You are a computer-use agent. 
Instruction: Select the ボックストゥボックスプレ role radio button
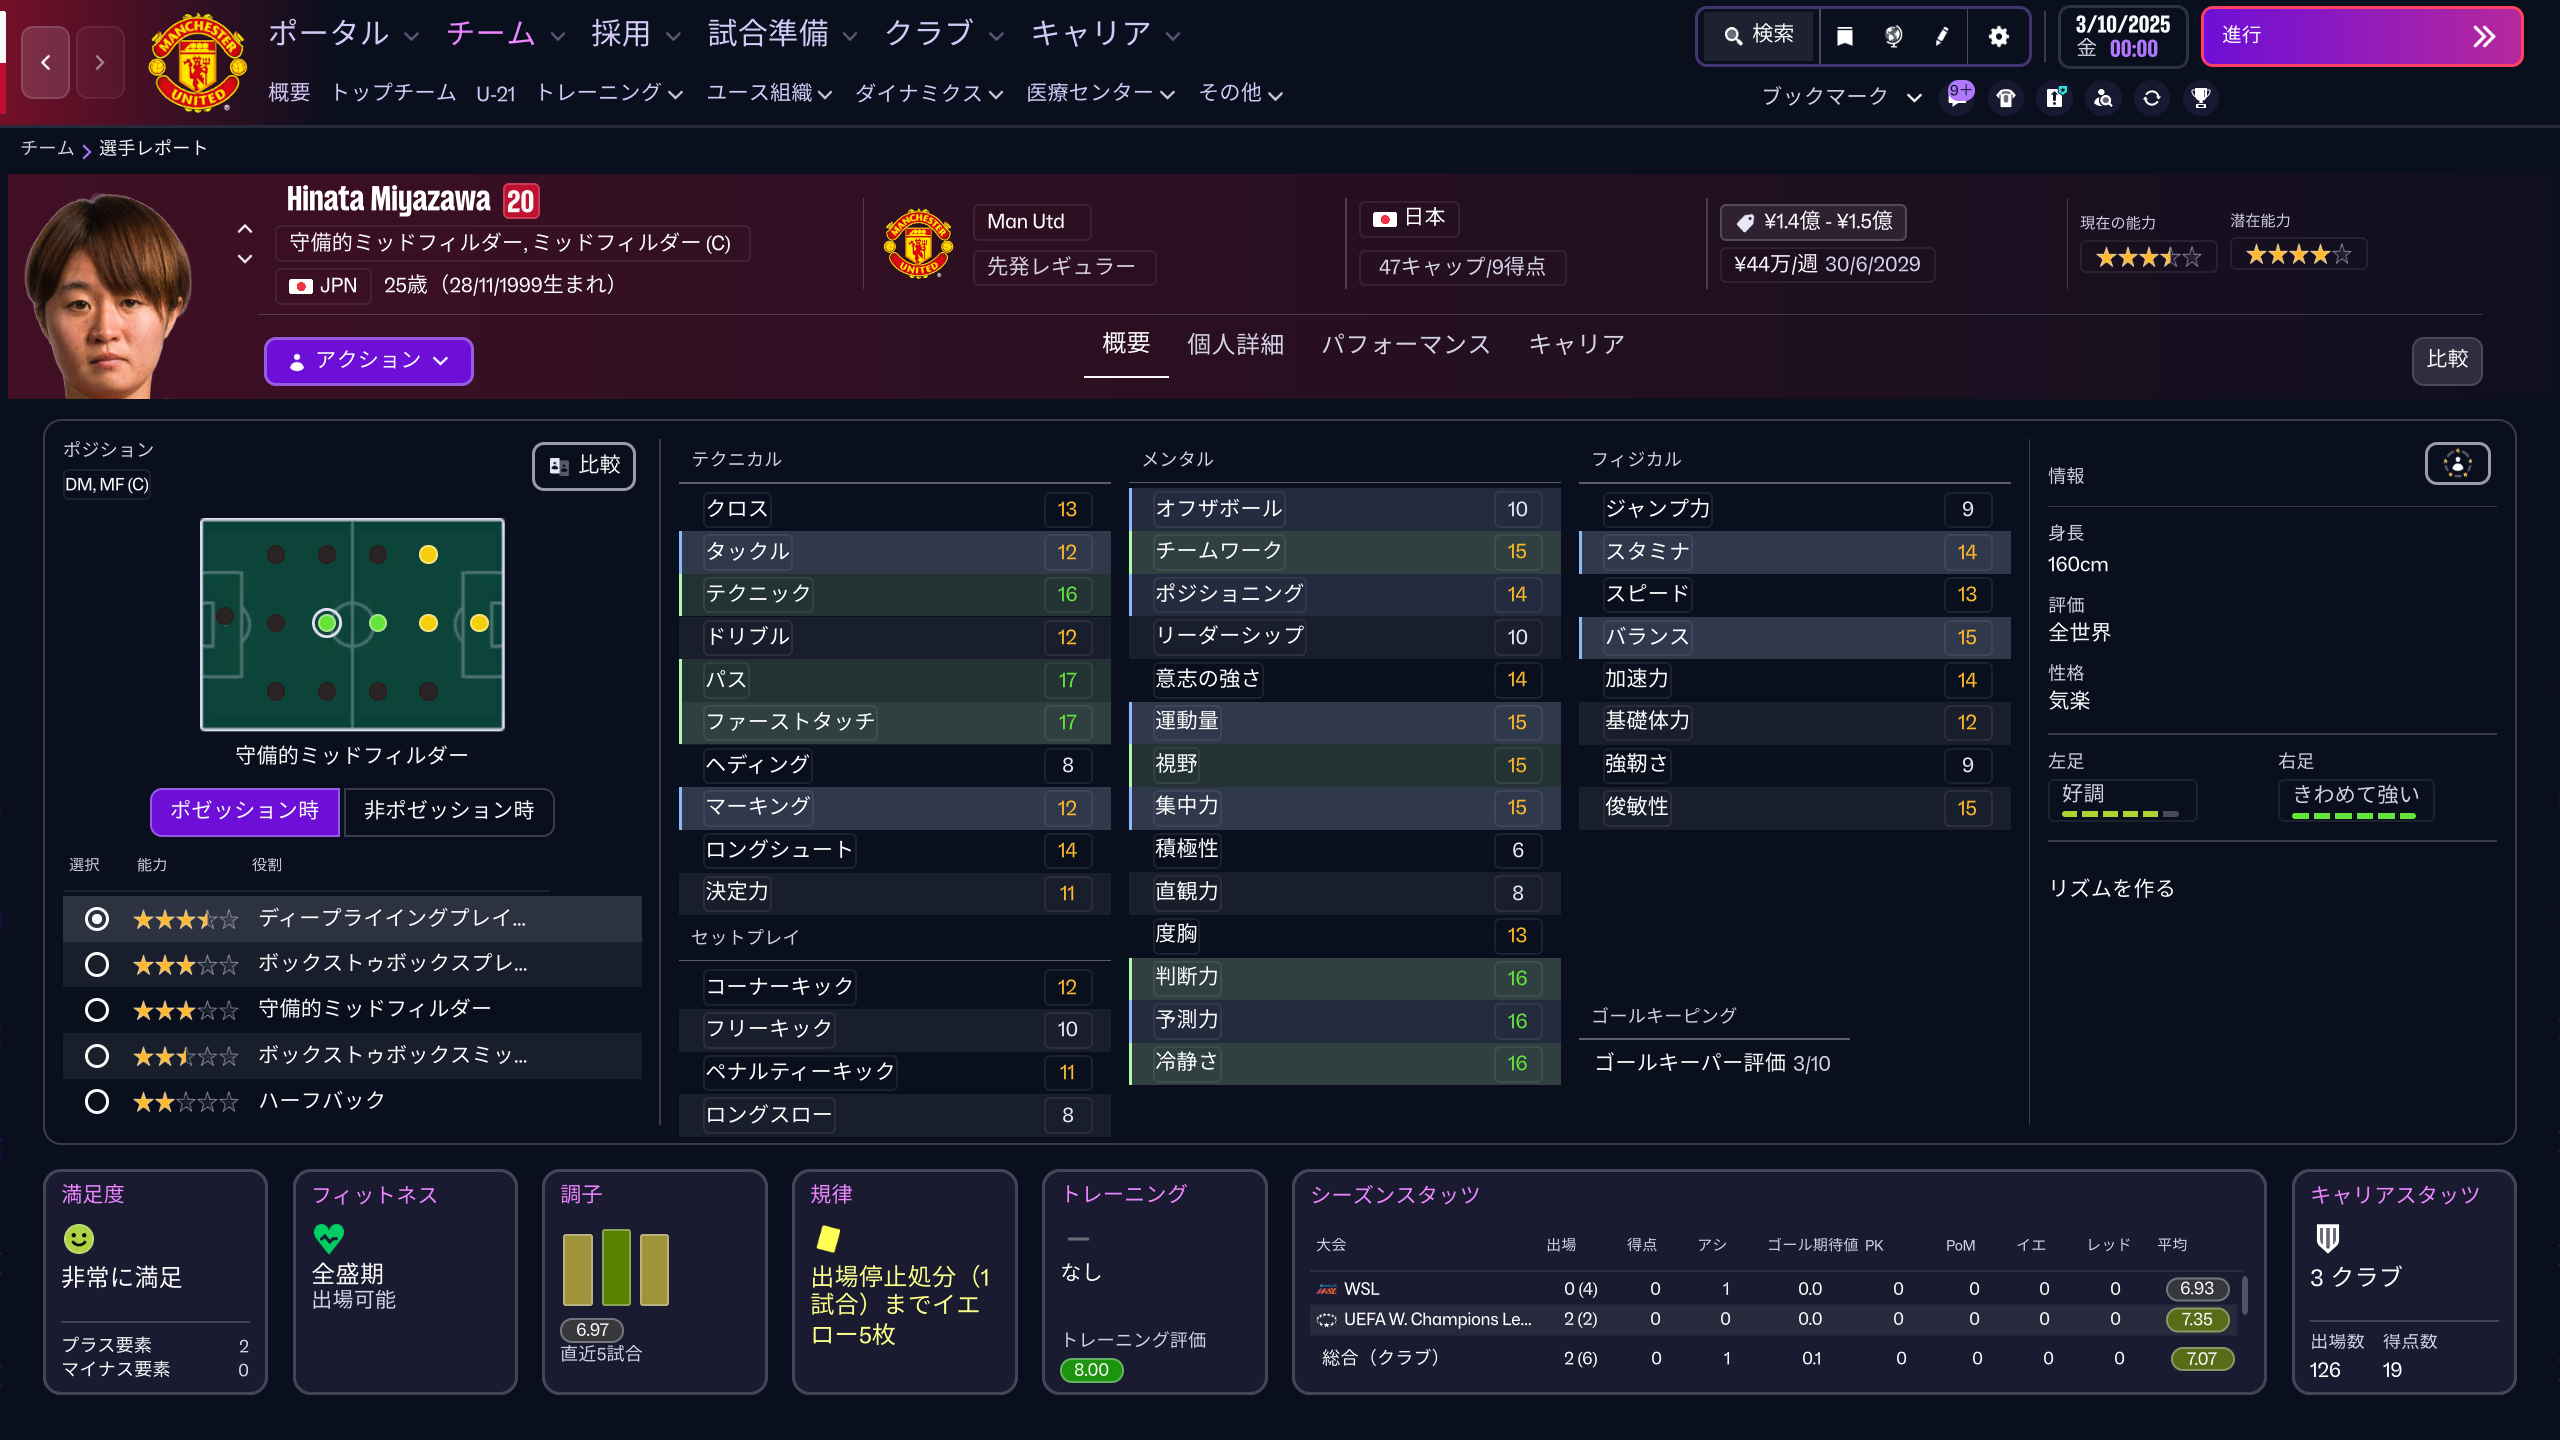(x=97, y=964)
